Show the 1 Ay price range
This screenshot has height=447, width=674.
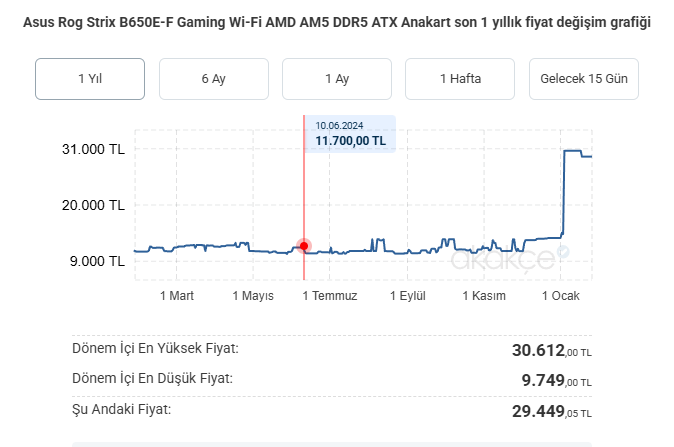pyautogui.click(x=337, y=79)
